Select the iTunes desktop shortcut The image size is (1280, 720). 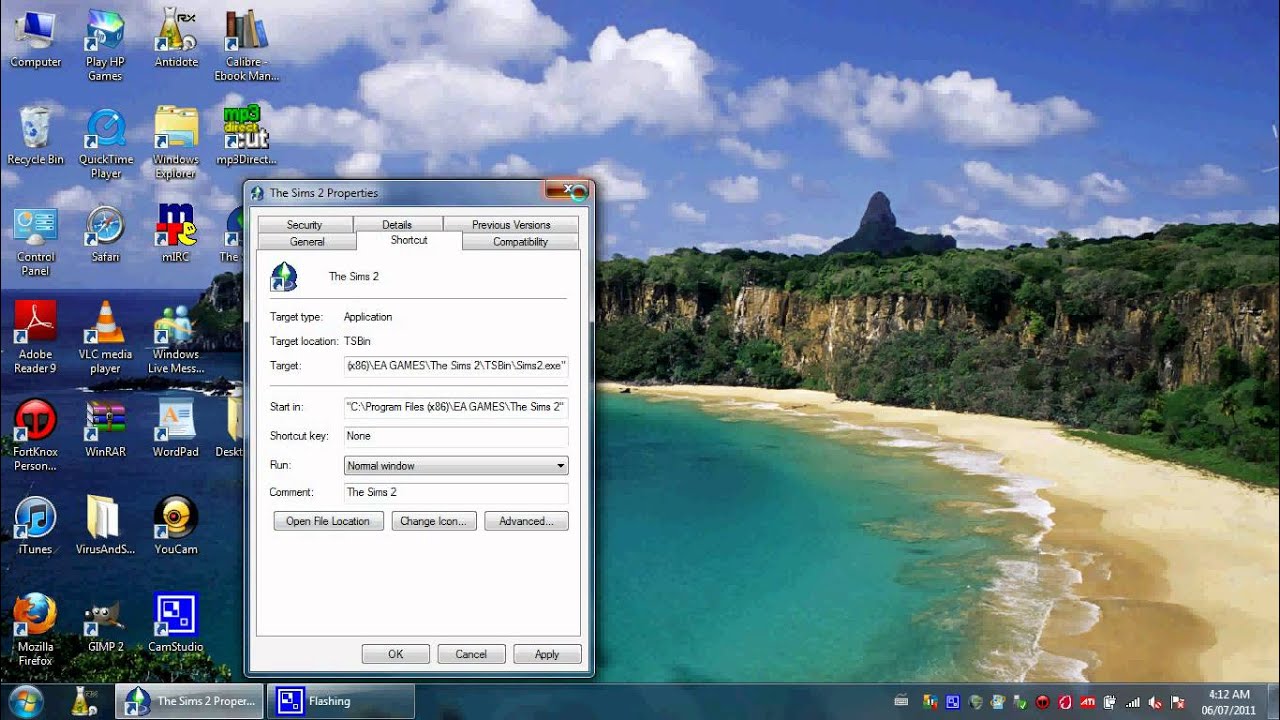35,526
